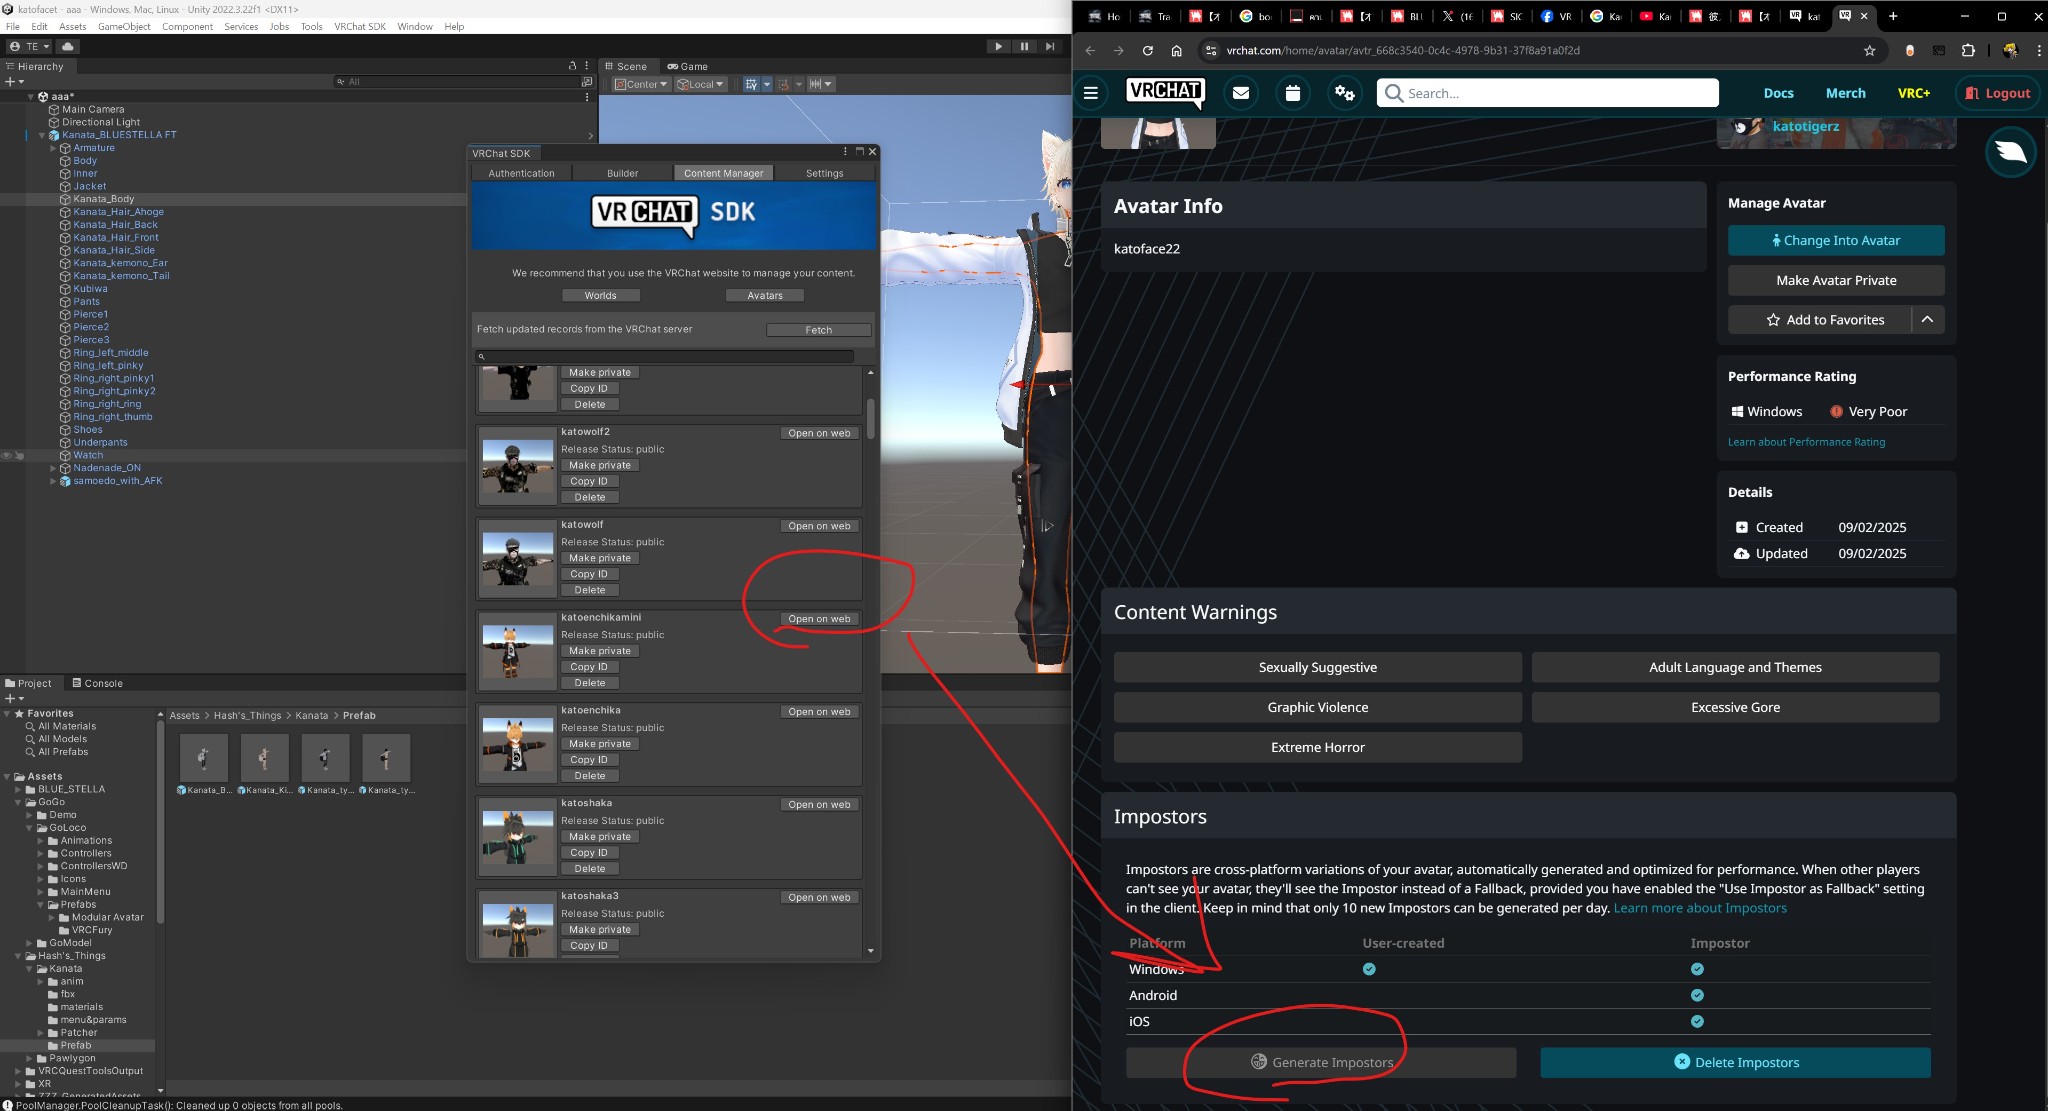Open the Hierarchy create plus dropdown

[14, 82]
